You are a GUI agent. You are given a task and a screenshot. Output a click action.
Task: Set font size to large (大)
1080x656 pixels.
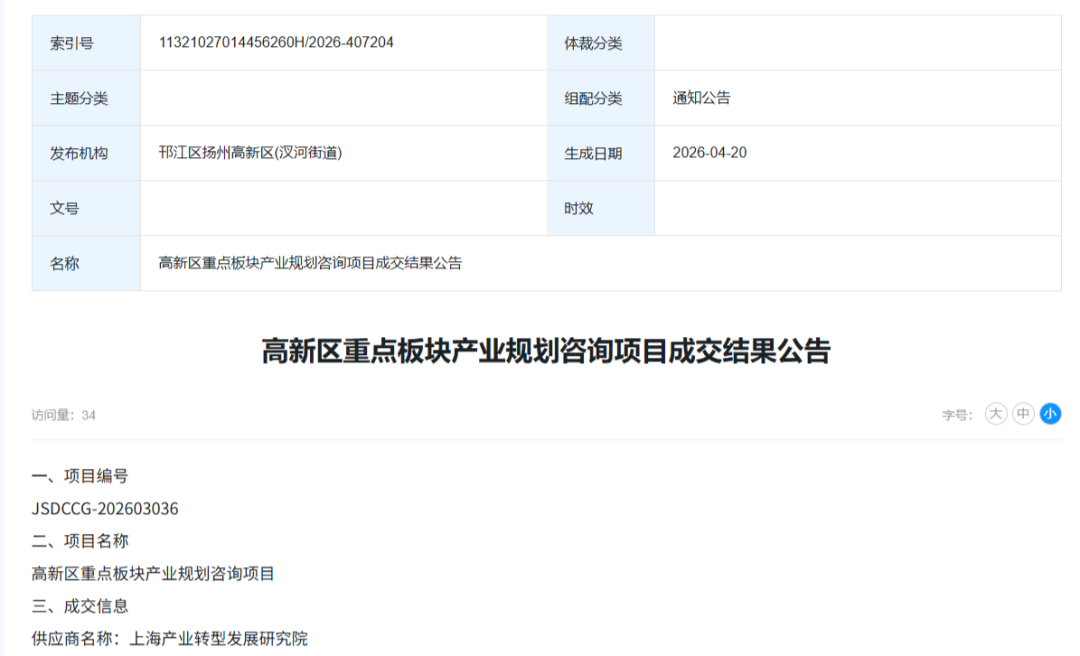(x=995, y=413)
